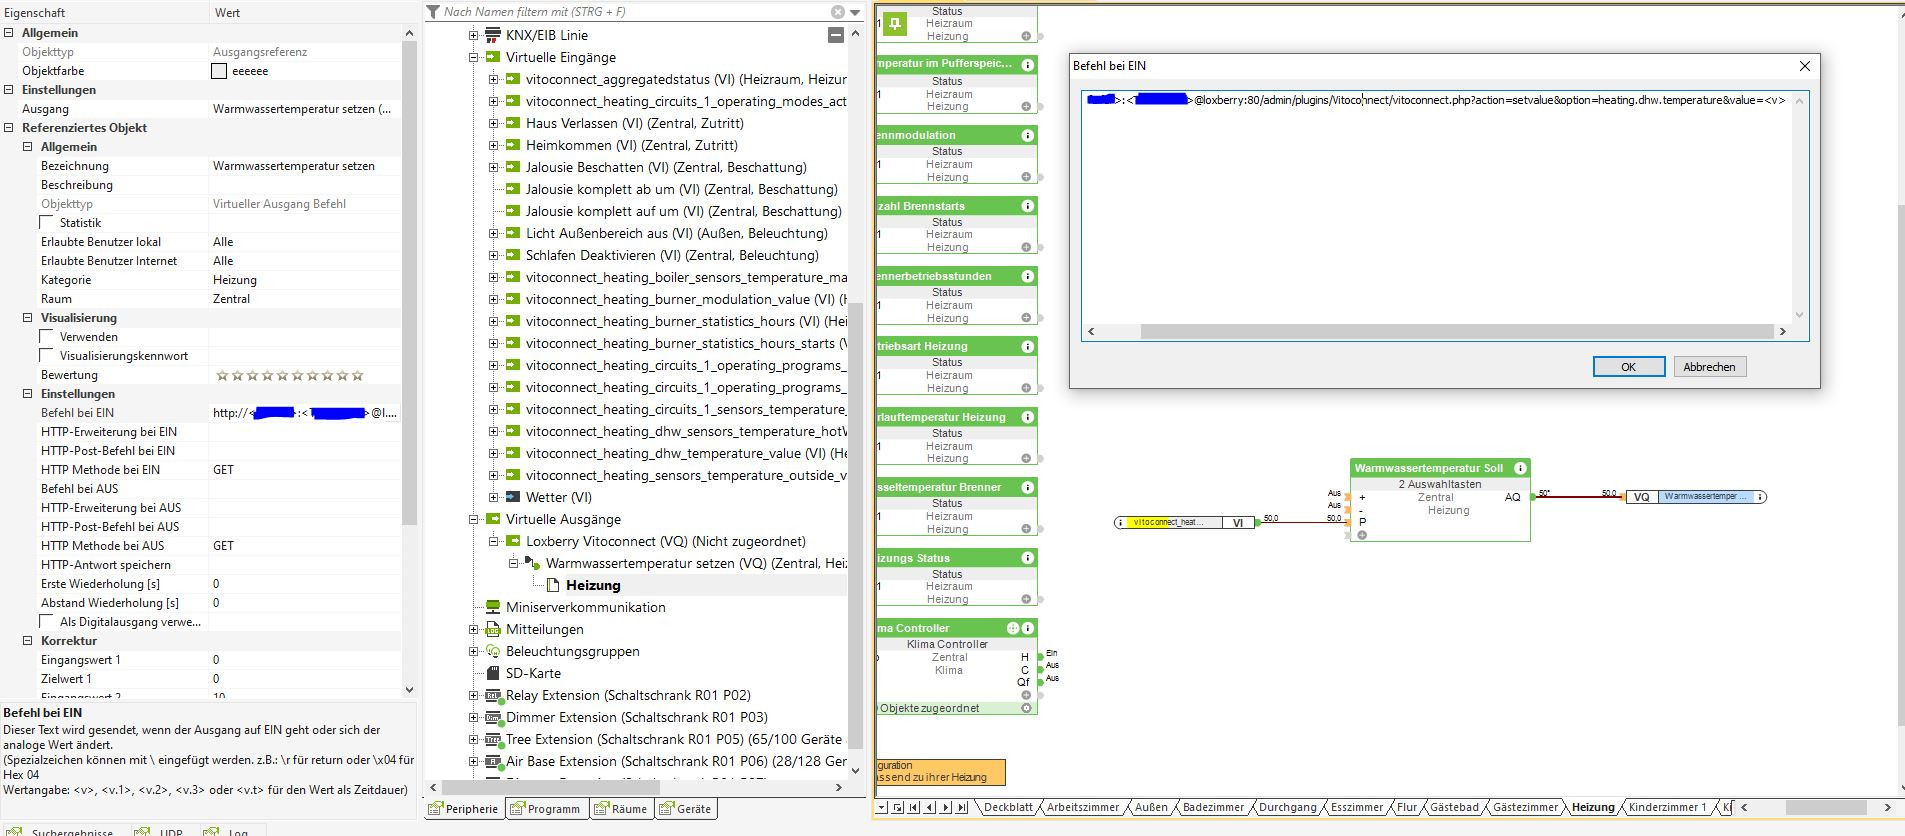The width and height of the screenshot is (1905, 836).
Task: Clear the name filter with X icon
Action: (838, 12)
